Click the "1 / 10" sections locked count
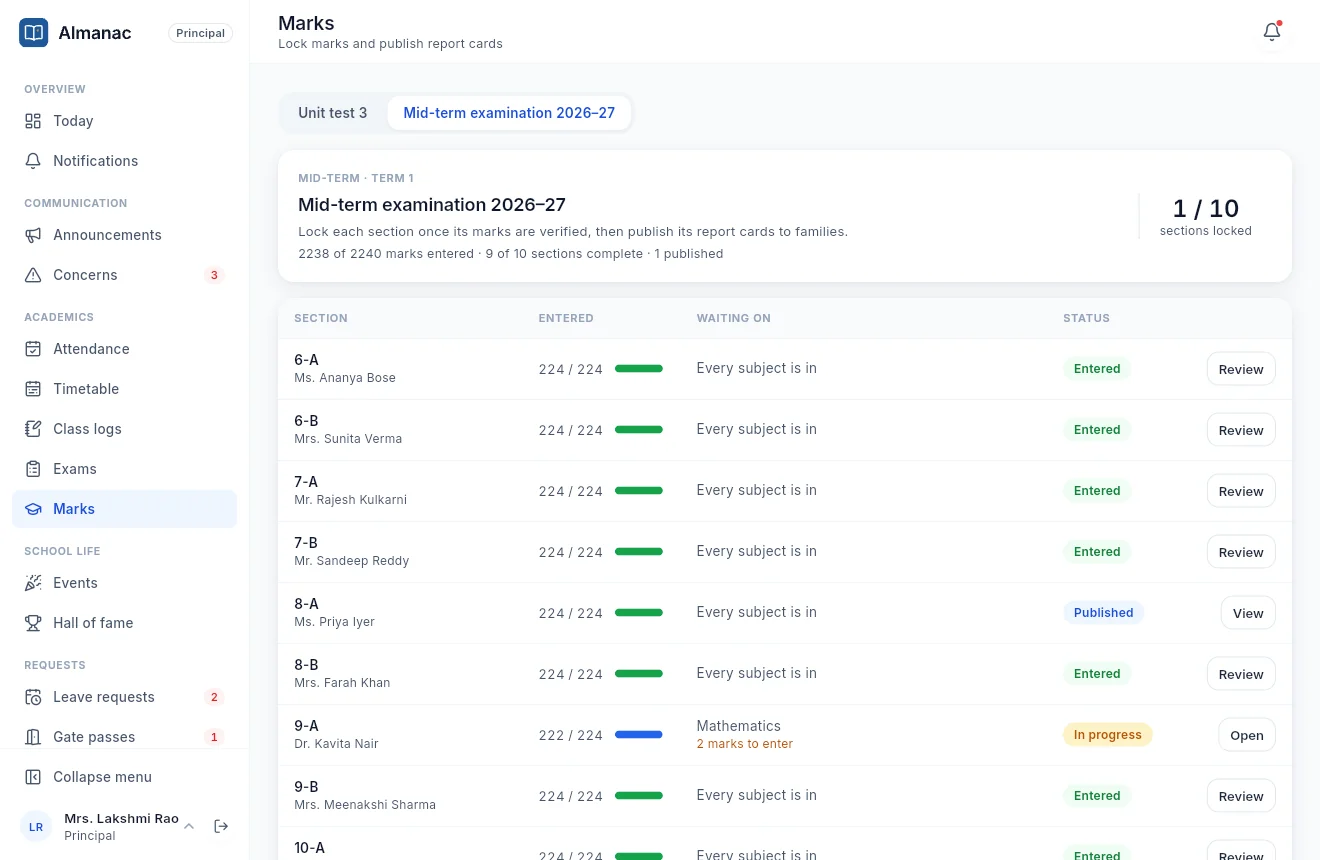This screenshot has height=860, width=1320. point(1206,208)
